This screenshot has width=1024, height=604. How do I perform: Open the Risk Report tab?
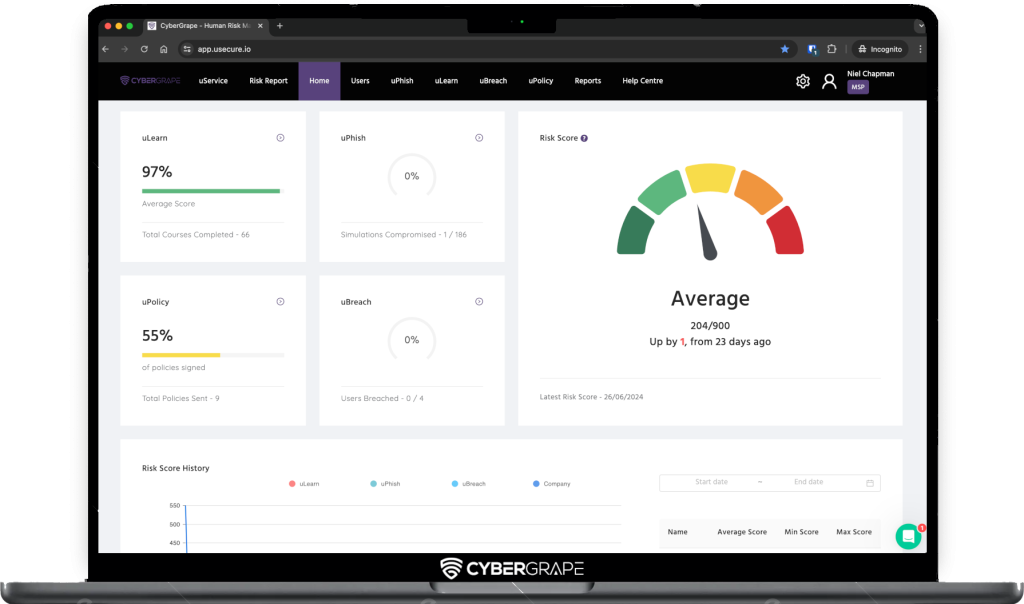point(268,81)
